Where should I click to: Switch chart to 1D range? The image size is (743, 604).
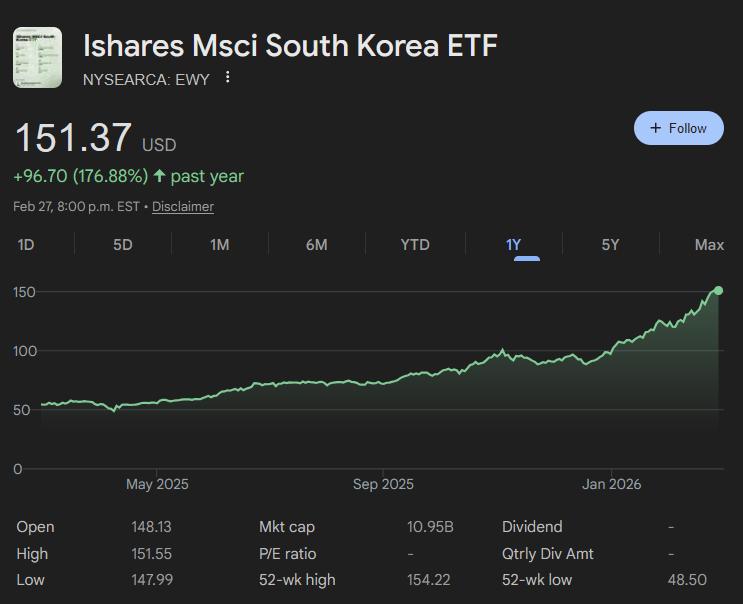[x=26, y=245]
